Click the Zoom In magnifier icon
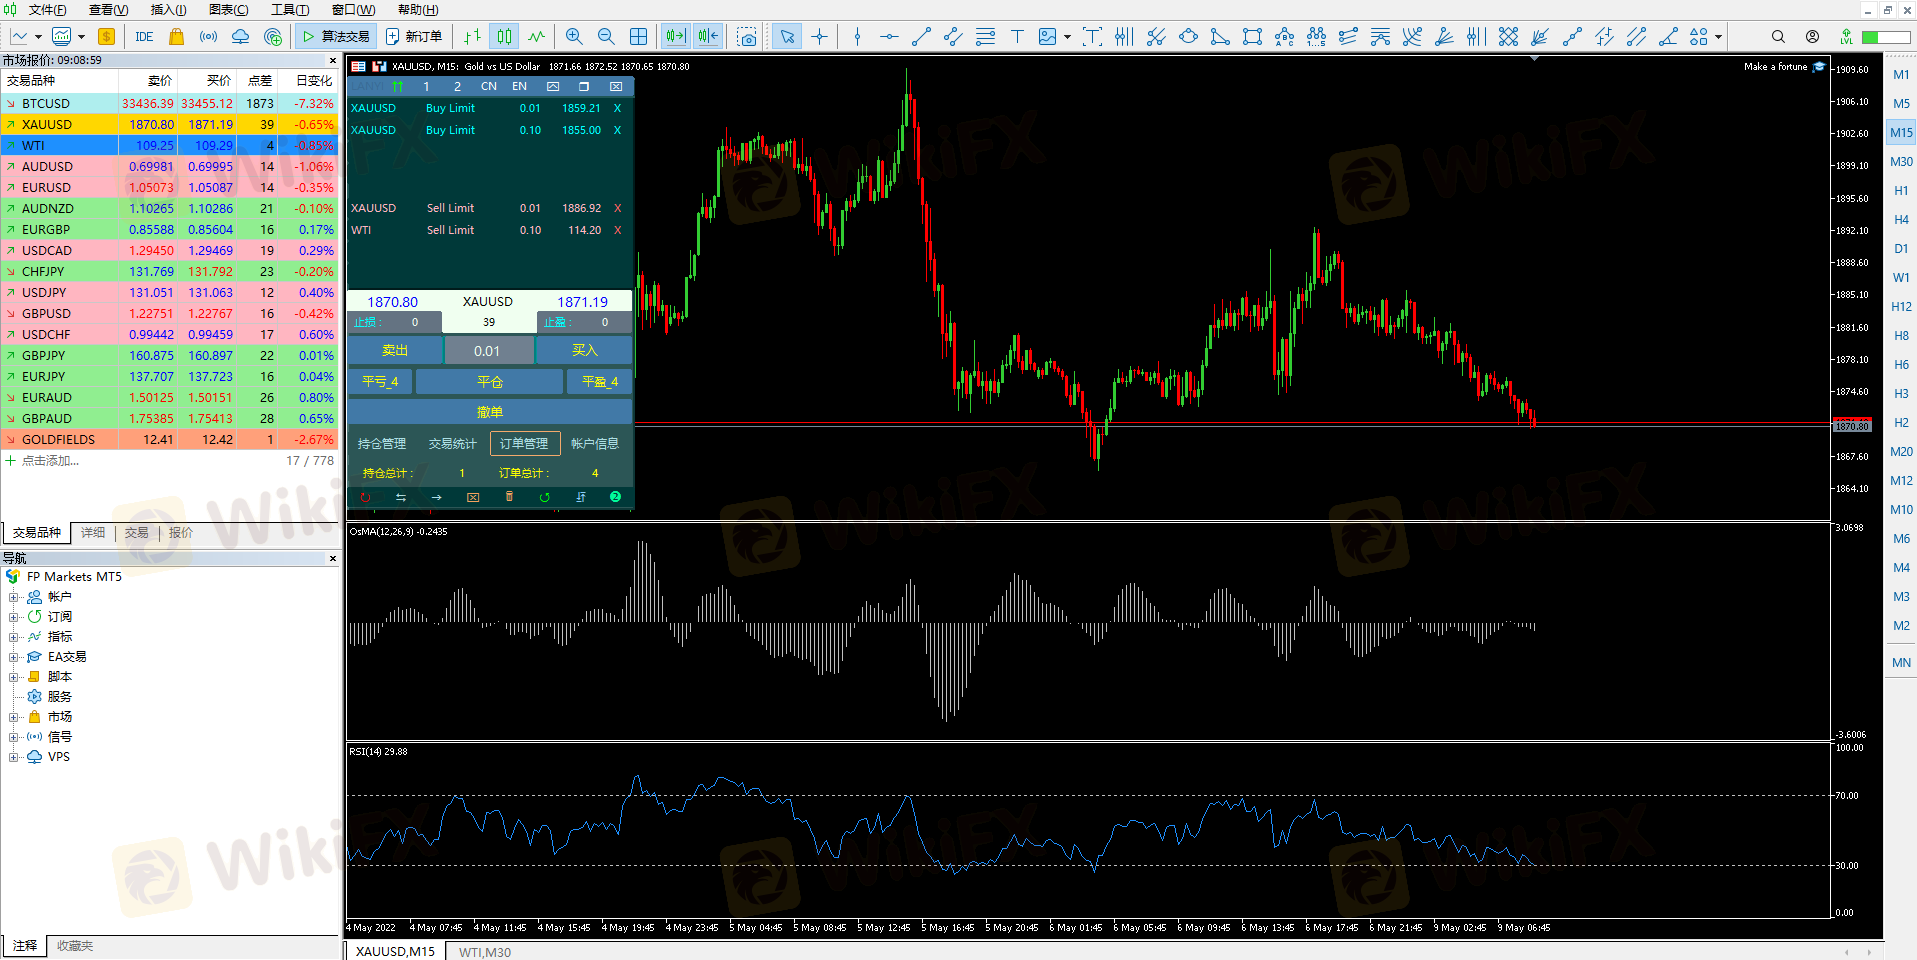The image size is (1917, 960). [574, 37]
